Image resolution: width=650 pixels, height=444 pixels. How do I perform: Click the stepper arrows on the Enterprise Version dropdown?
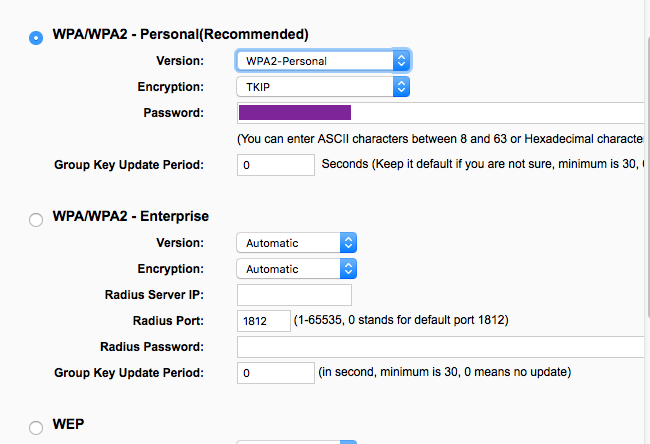coord(348,243)
